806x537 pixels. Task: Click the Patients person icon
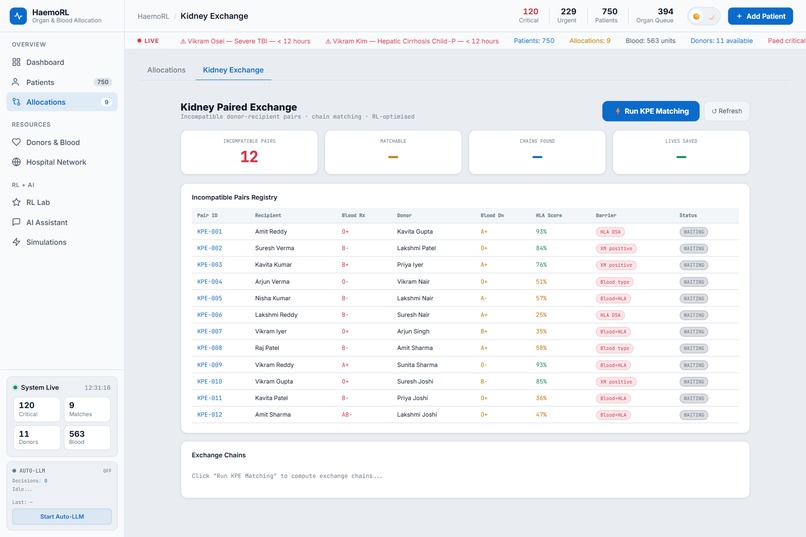[16, 82]
